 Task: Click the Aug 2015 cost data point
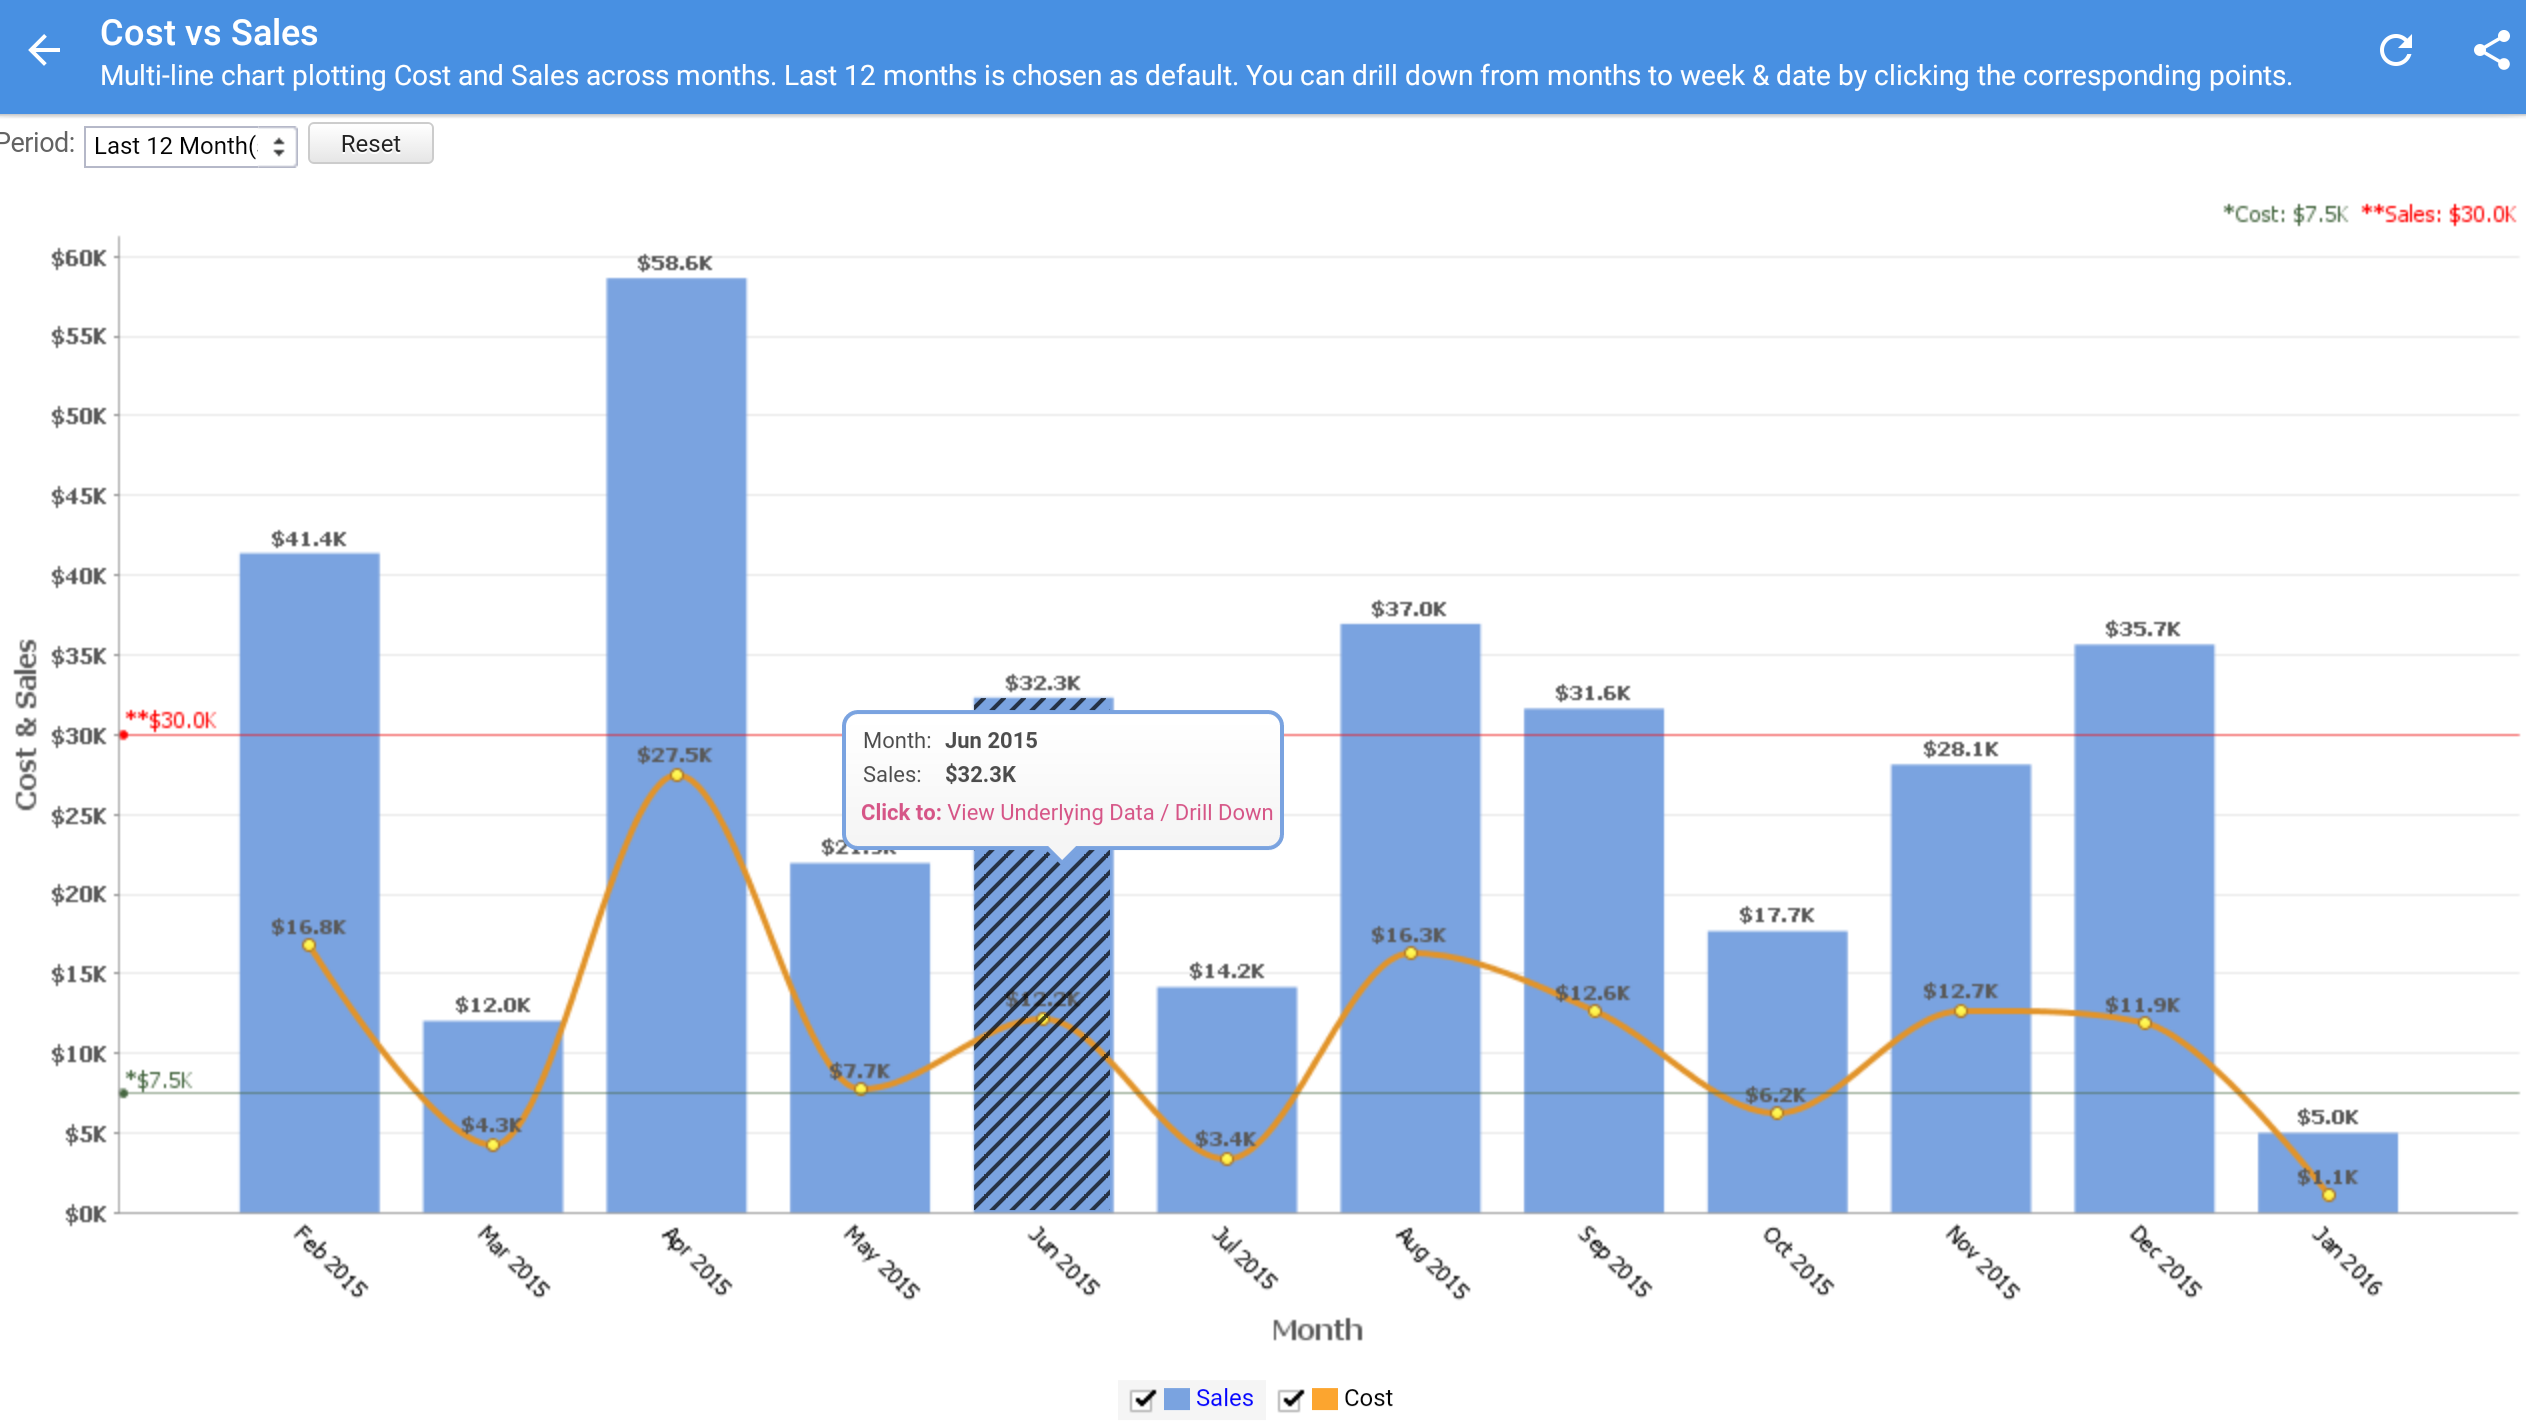(1410, 953)
